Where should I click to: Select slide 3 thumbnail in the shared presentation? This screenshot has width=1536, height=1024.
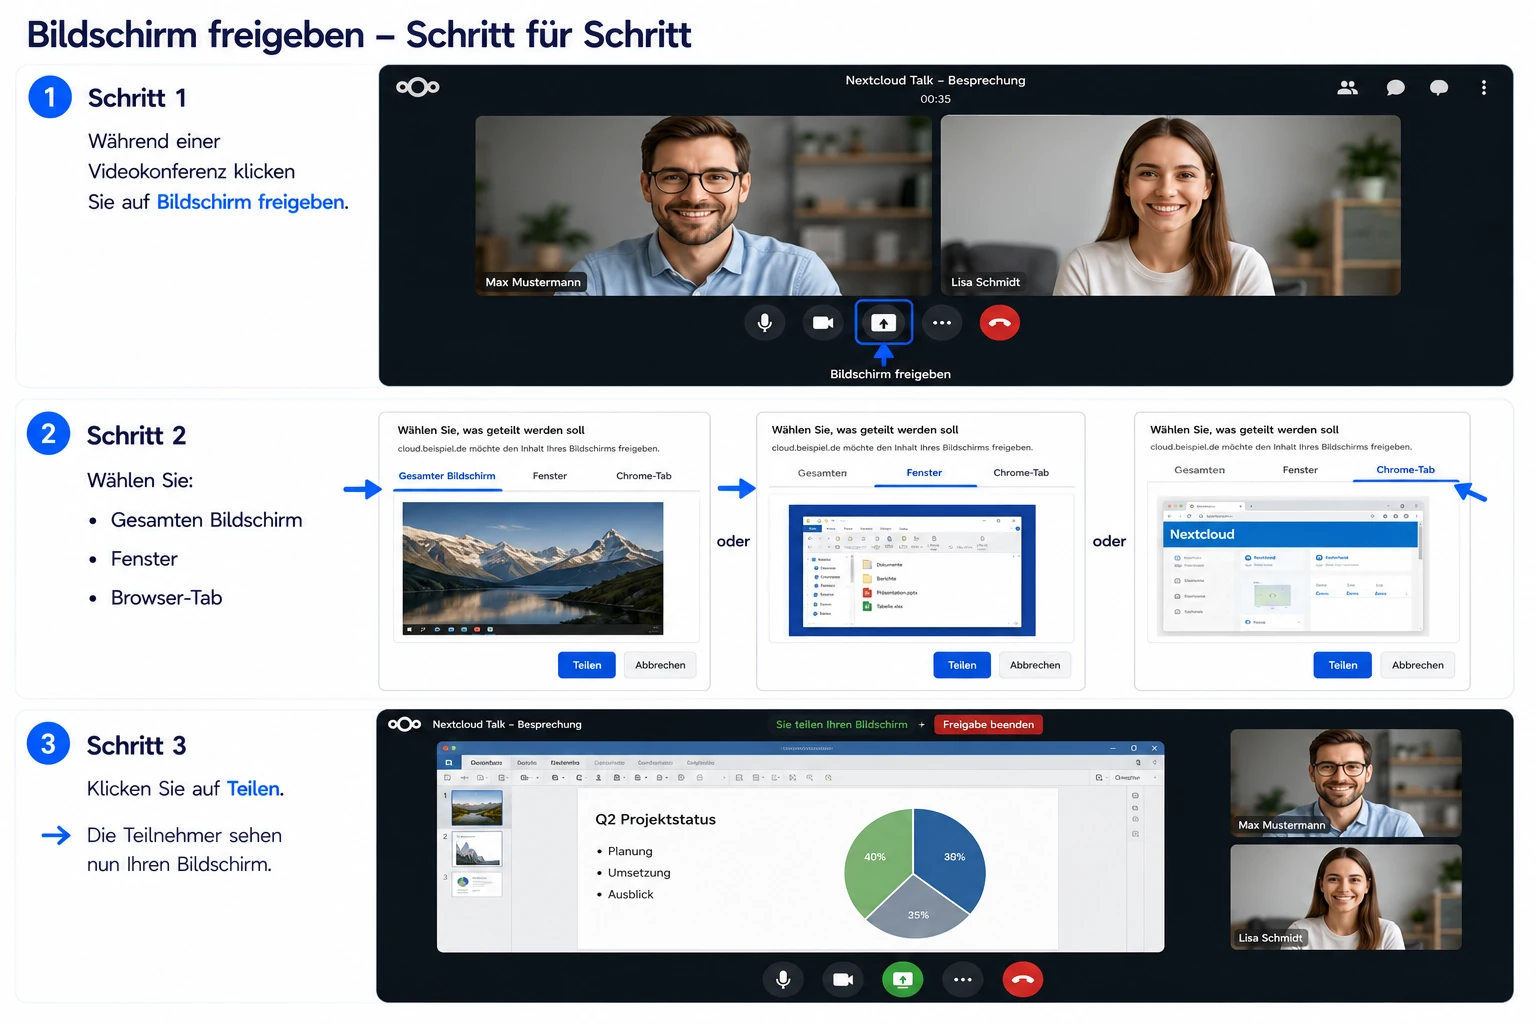[477, 884]
